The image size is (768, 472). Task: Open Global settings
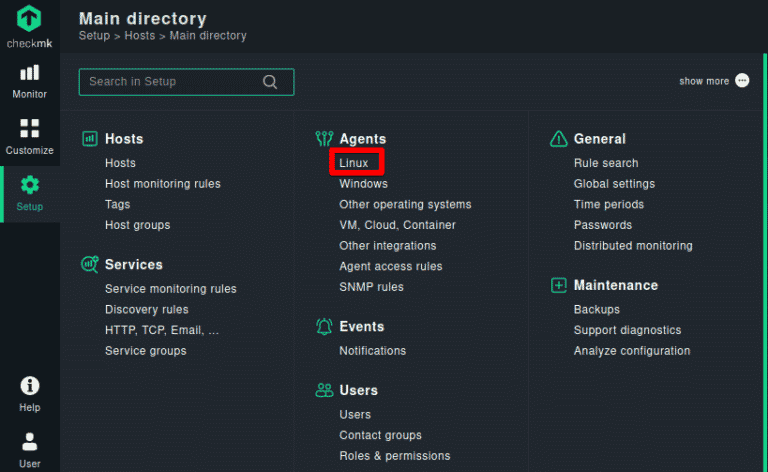(x=614, y=184)
